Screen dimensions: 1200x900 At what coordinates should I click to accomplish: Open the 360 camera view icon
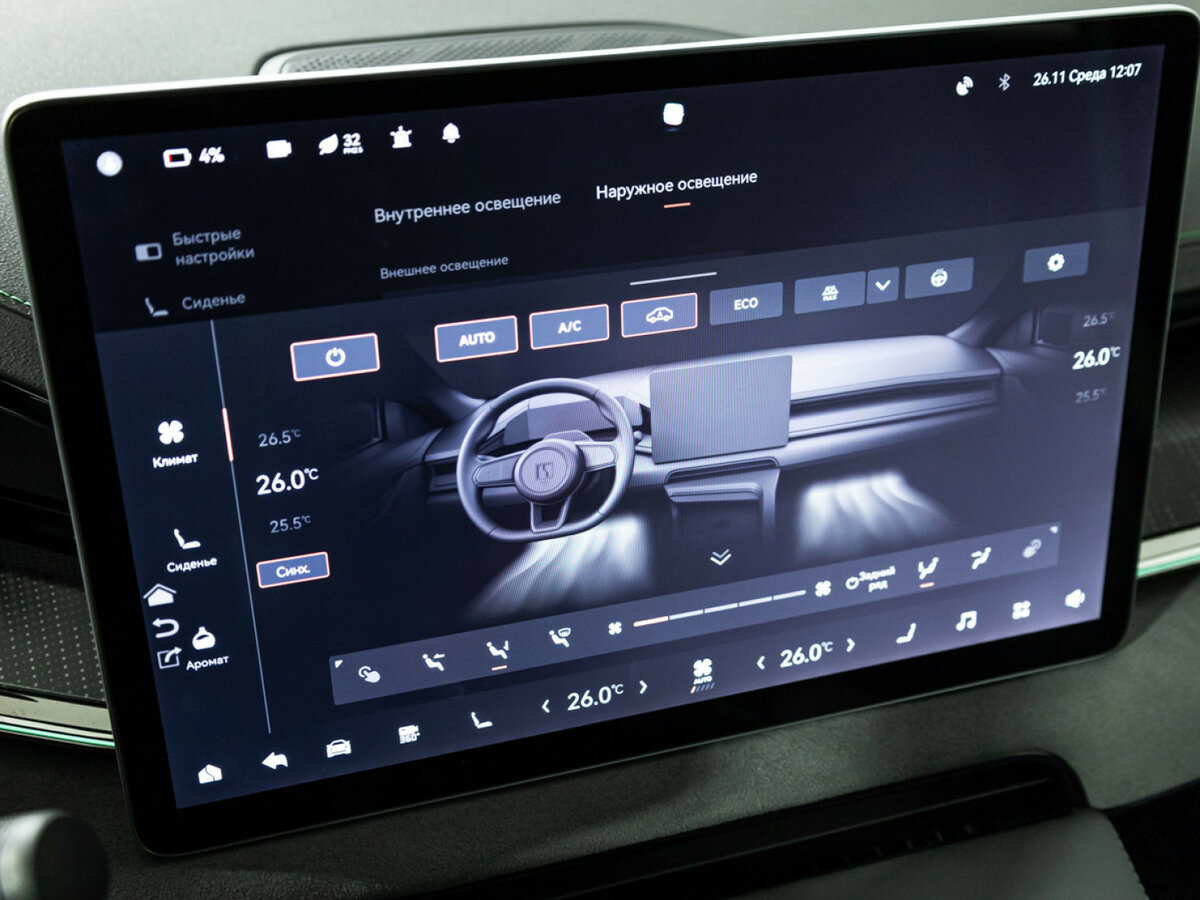[408, 736]
